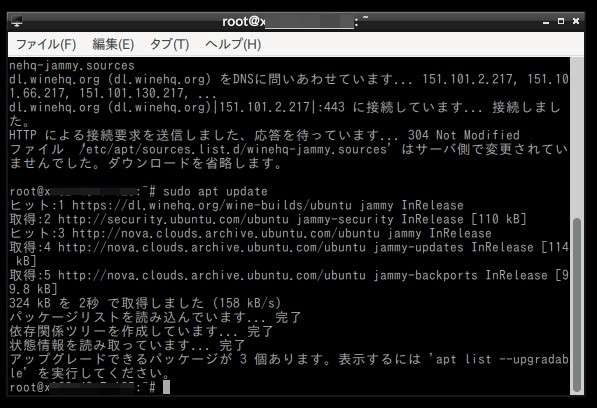Open the ファイル(F) menu
597x408 pixels.
click(46, 45)
